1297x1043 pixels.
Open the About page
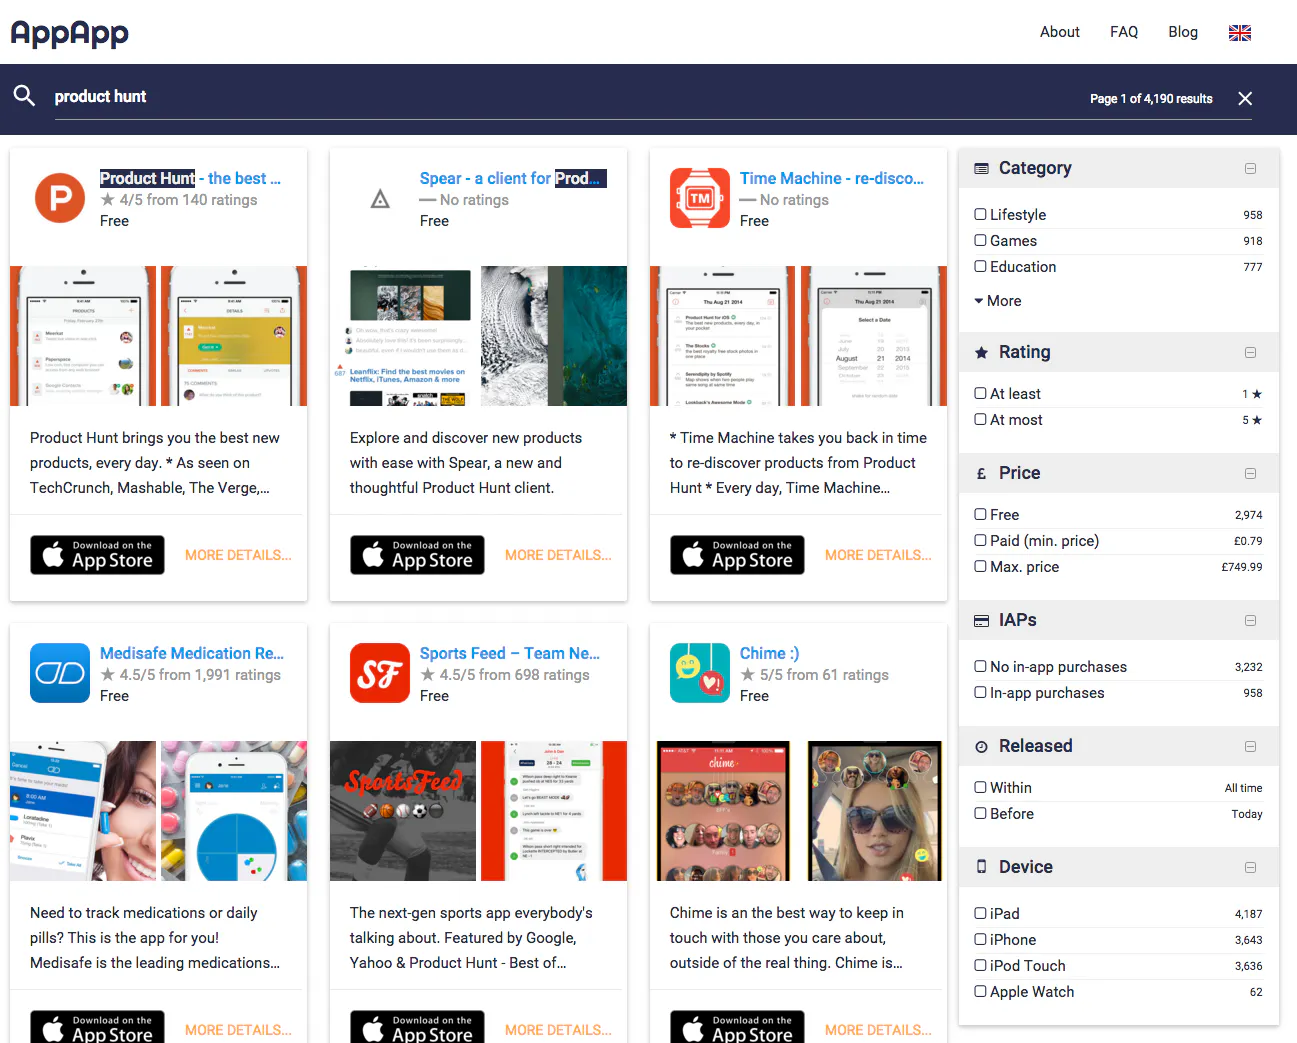coord(1059,32)
